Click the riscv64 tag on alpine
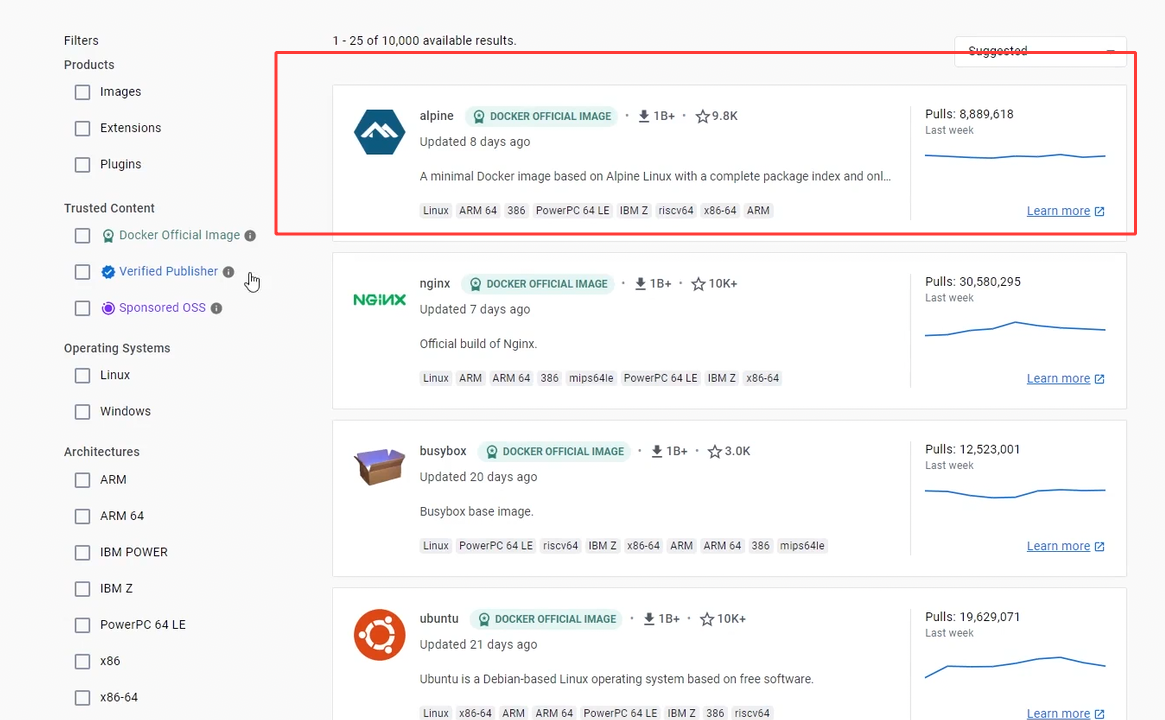 tap(675, 211)
